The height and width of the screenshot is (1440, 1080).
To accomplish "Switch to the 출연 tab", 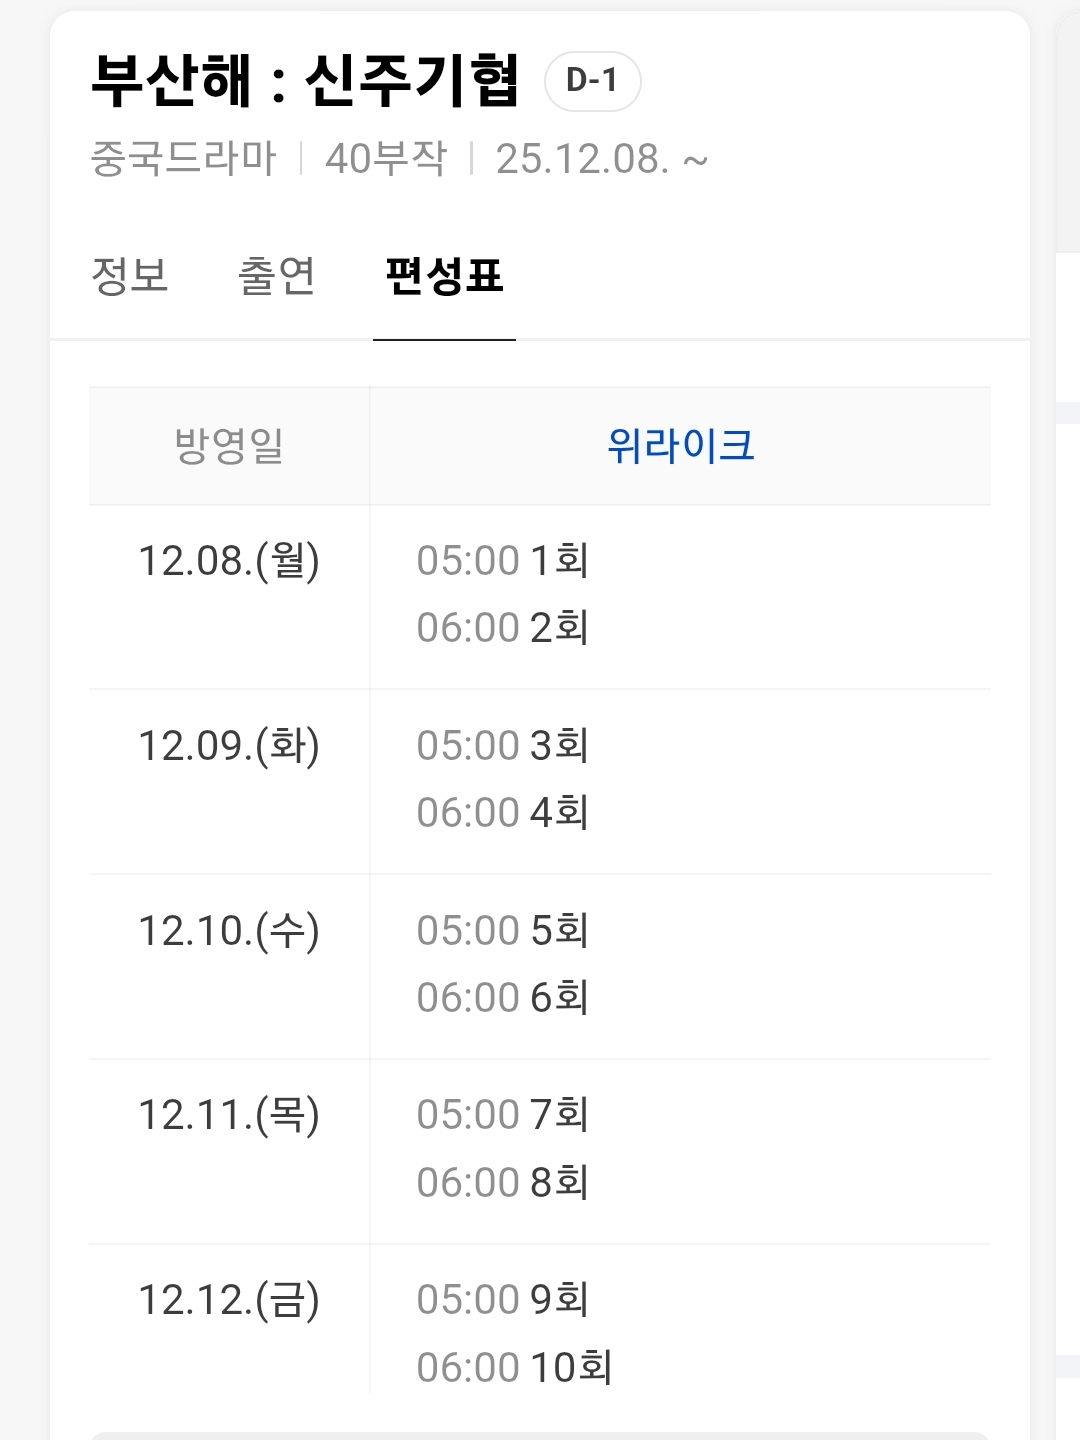I will [277, 276].
